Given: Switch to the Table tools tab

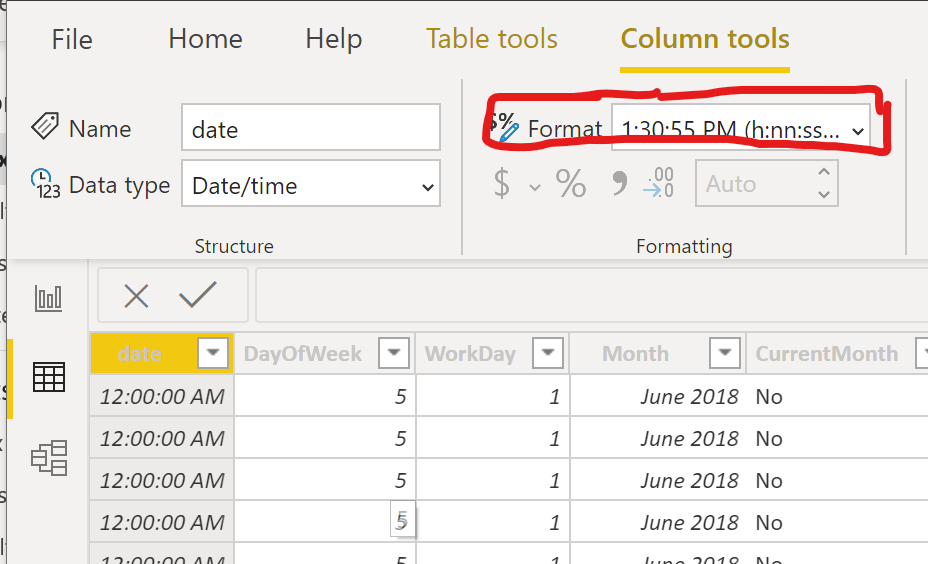Looking at the screenshot, I should (491, 39).
